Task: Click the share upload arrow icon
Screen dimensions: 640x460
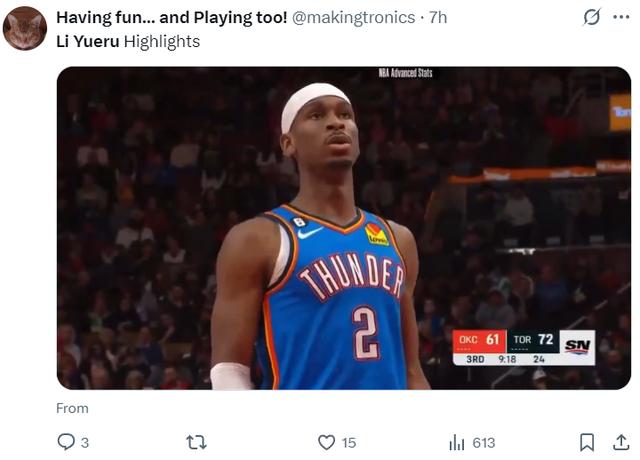Action: point(620,442)
